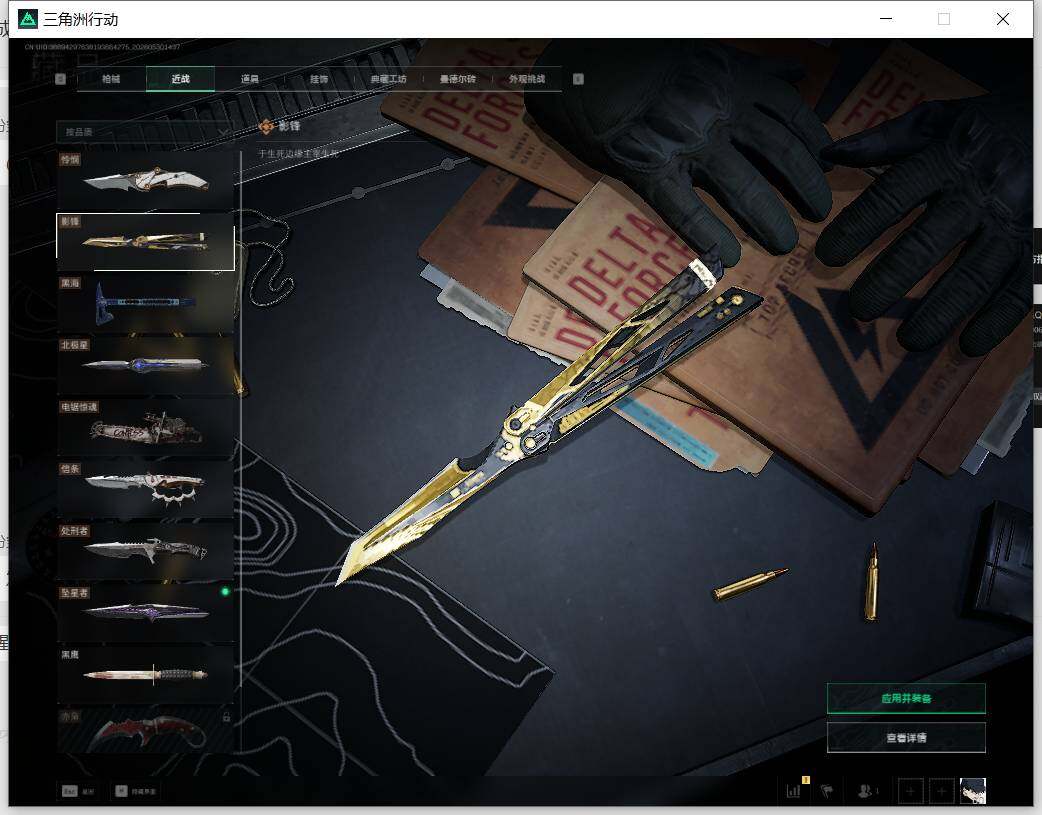Select the 信条 spiked knuckle knife
The height and width of the screenshot is (815, 1042).
point(145,489)
